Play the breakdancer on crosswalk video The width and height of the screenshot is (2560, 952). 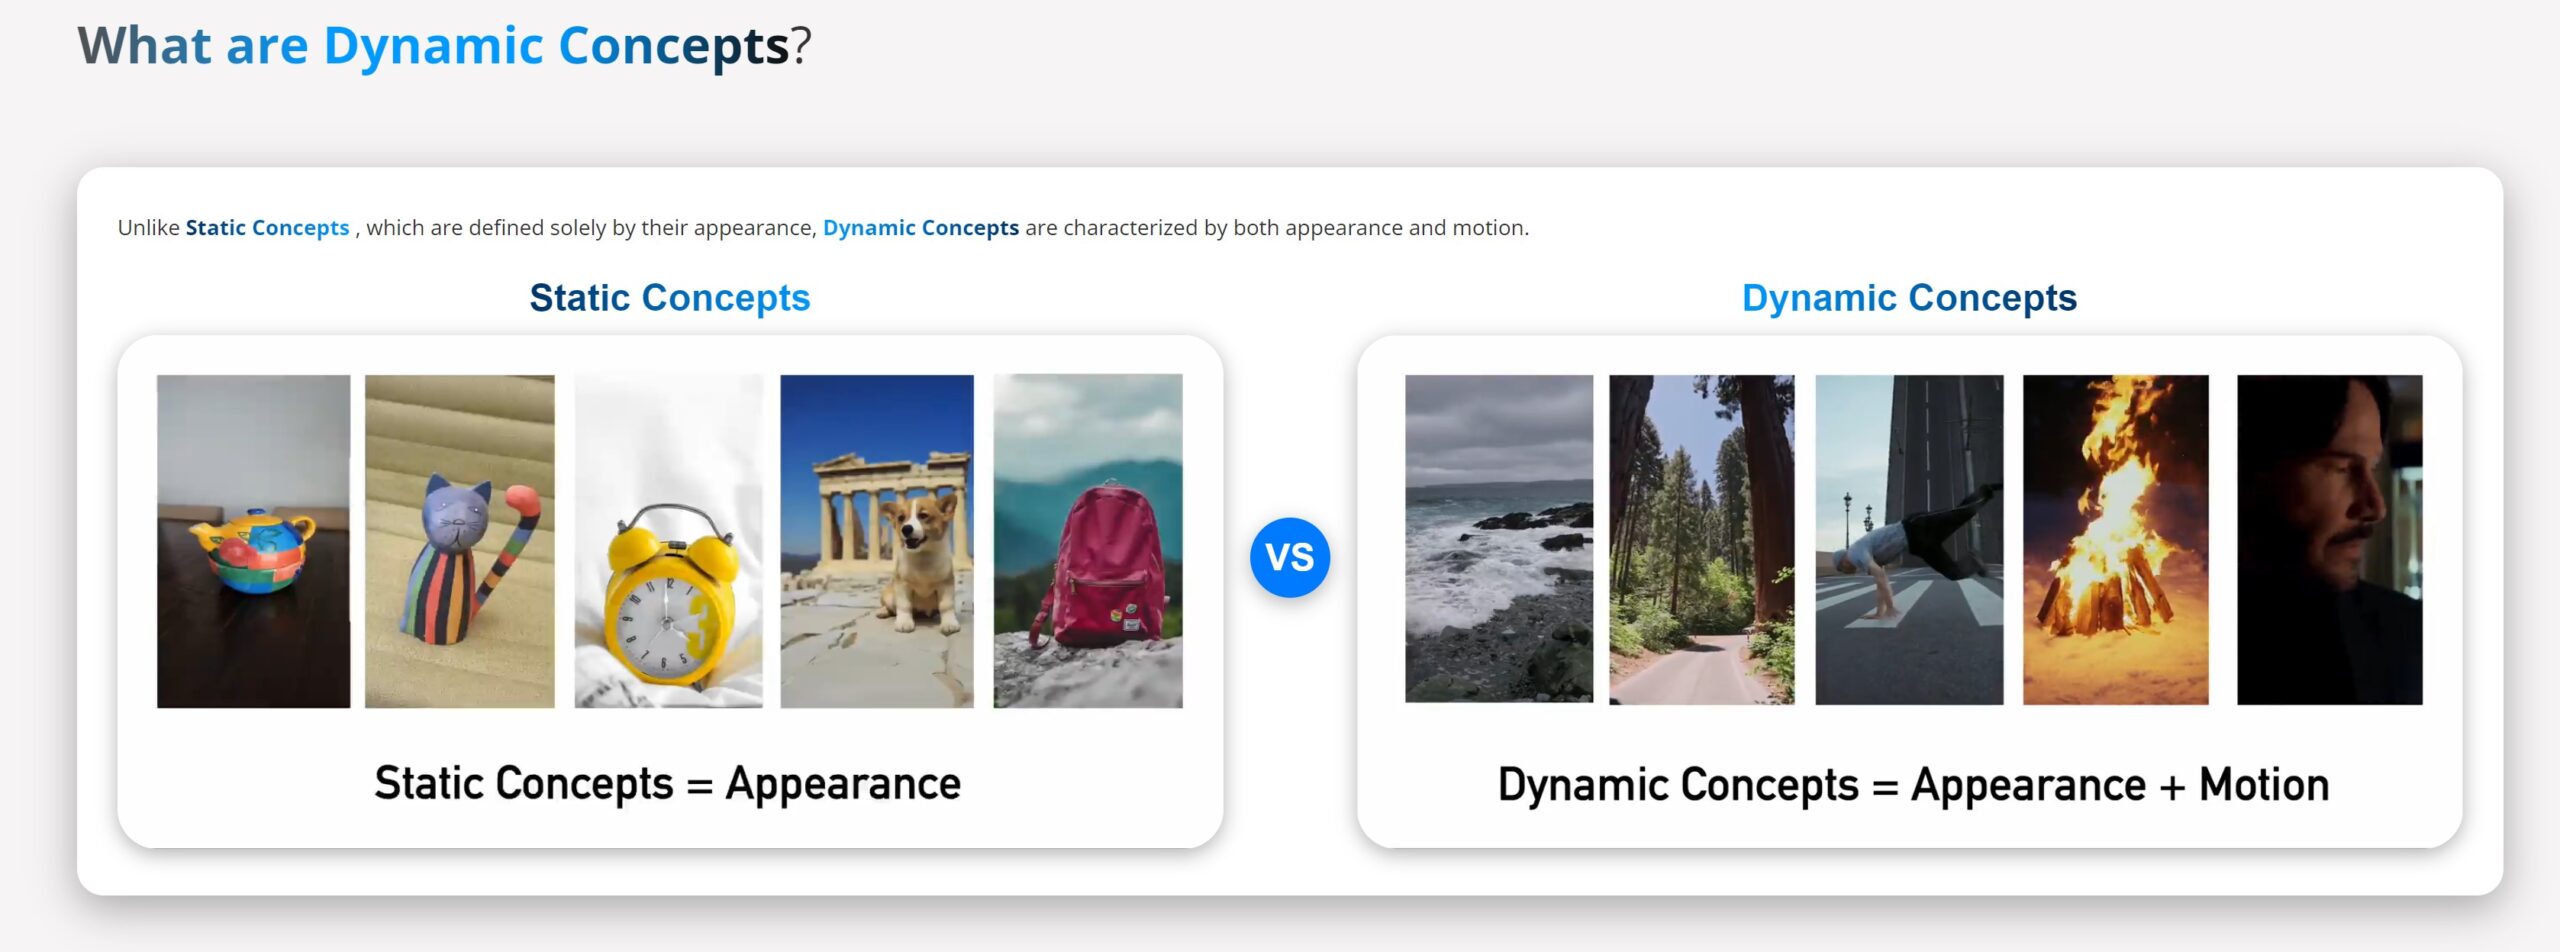pos(1909,540)
